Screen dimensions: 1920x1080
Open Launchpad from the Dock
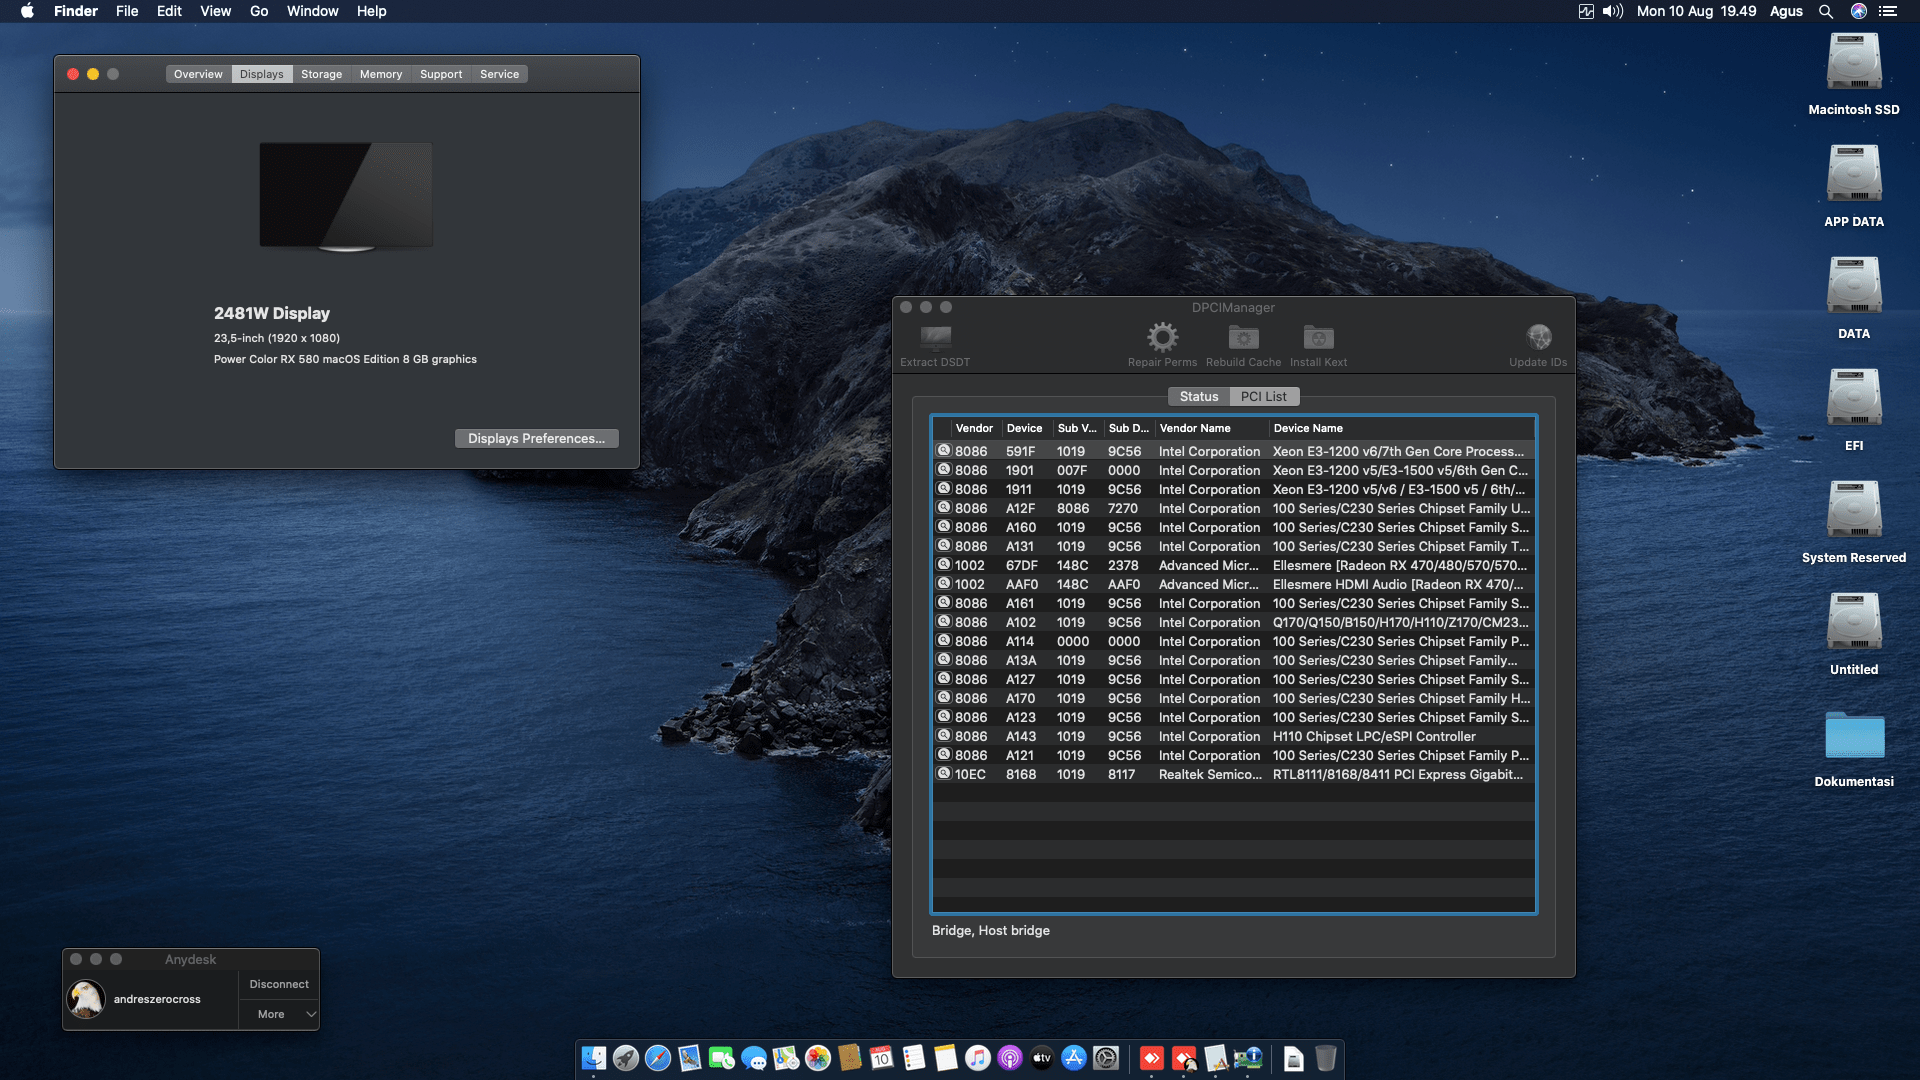pos(626,1058)
